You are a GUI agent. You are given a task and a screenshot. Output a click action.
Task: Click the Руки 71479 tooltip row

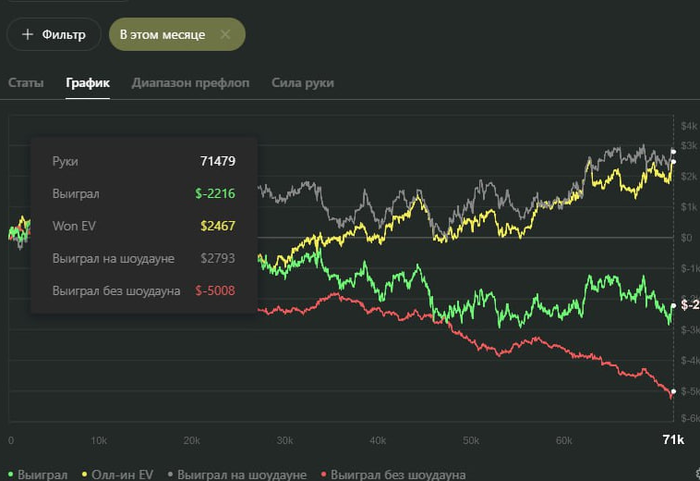point(144,161)
